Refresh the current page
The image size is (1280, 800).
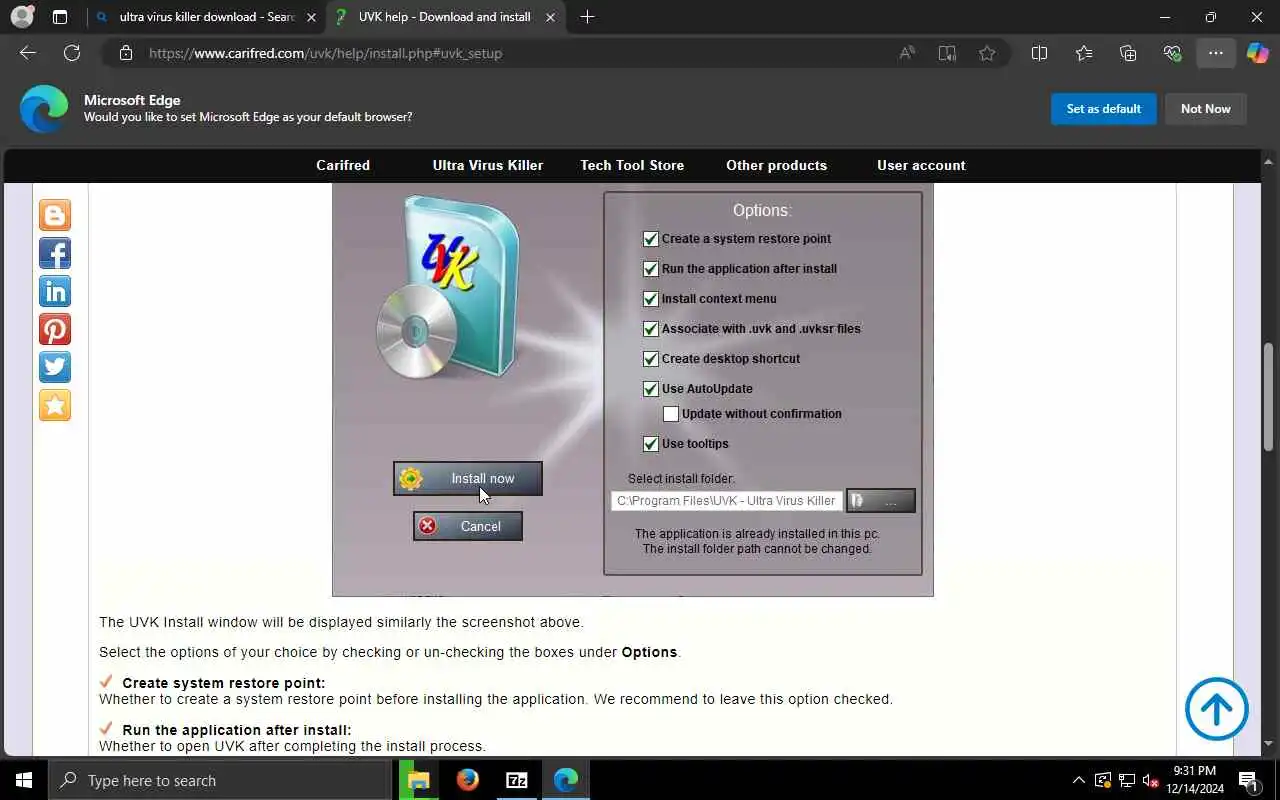pyautogui.click(x=72, y=53)
